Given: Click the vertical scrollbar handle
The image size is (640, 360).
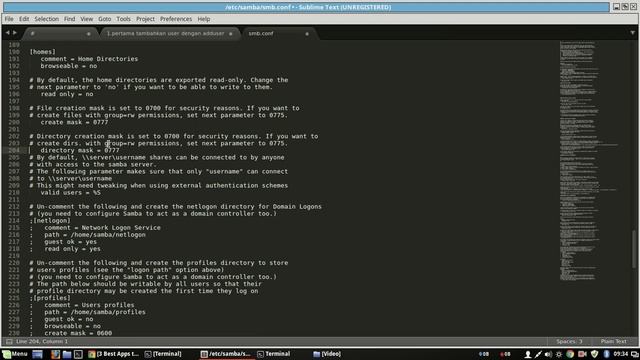Looking at the screenshot, I should point(634,249).
